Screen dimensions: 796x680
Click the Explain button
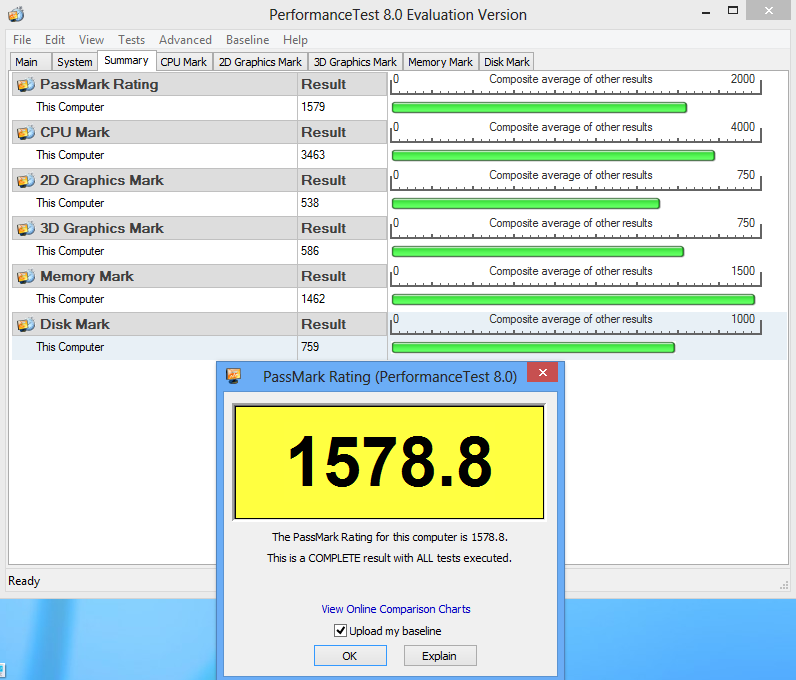pos(440,656)
